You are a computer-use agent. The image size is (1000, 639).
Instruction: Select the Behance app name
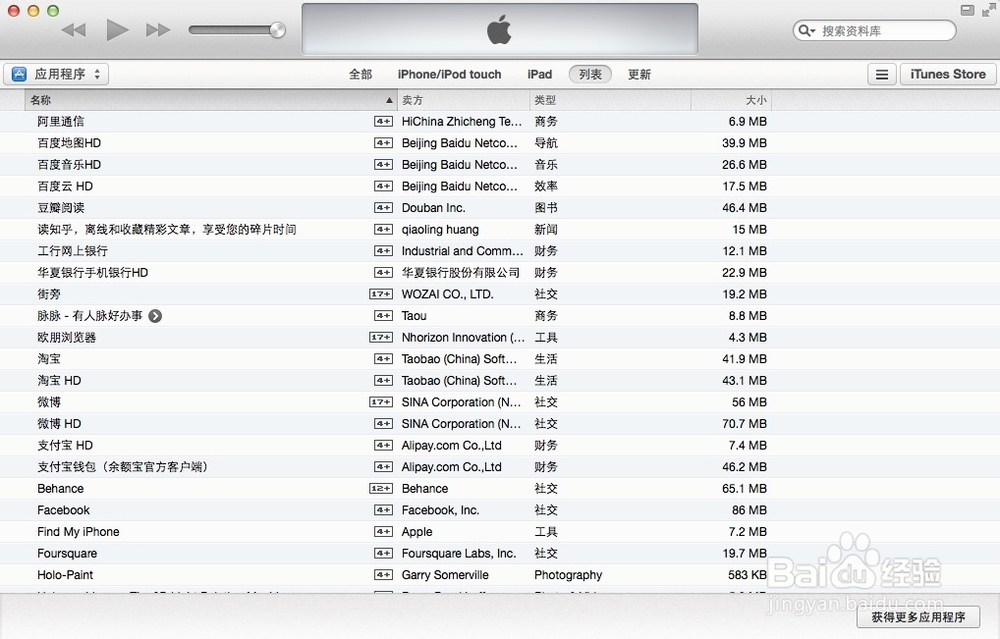point(61,488)
